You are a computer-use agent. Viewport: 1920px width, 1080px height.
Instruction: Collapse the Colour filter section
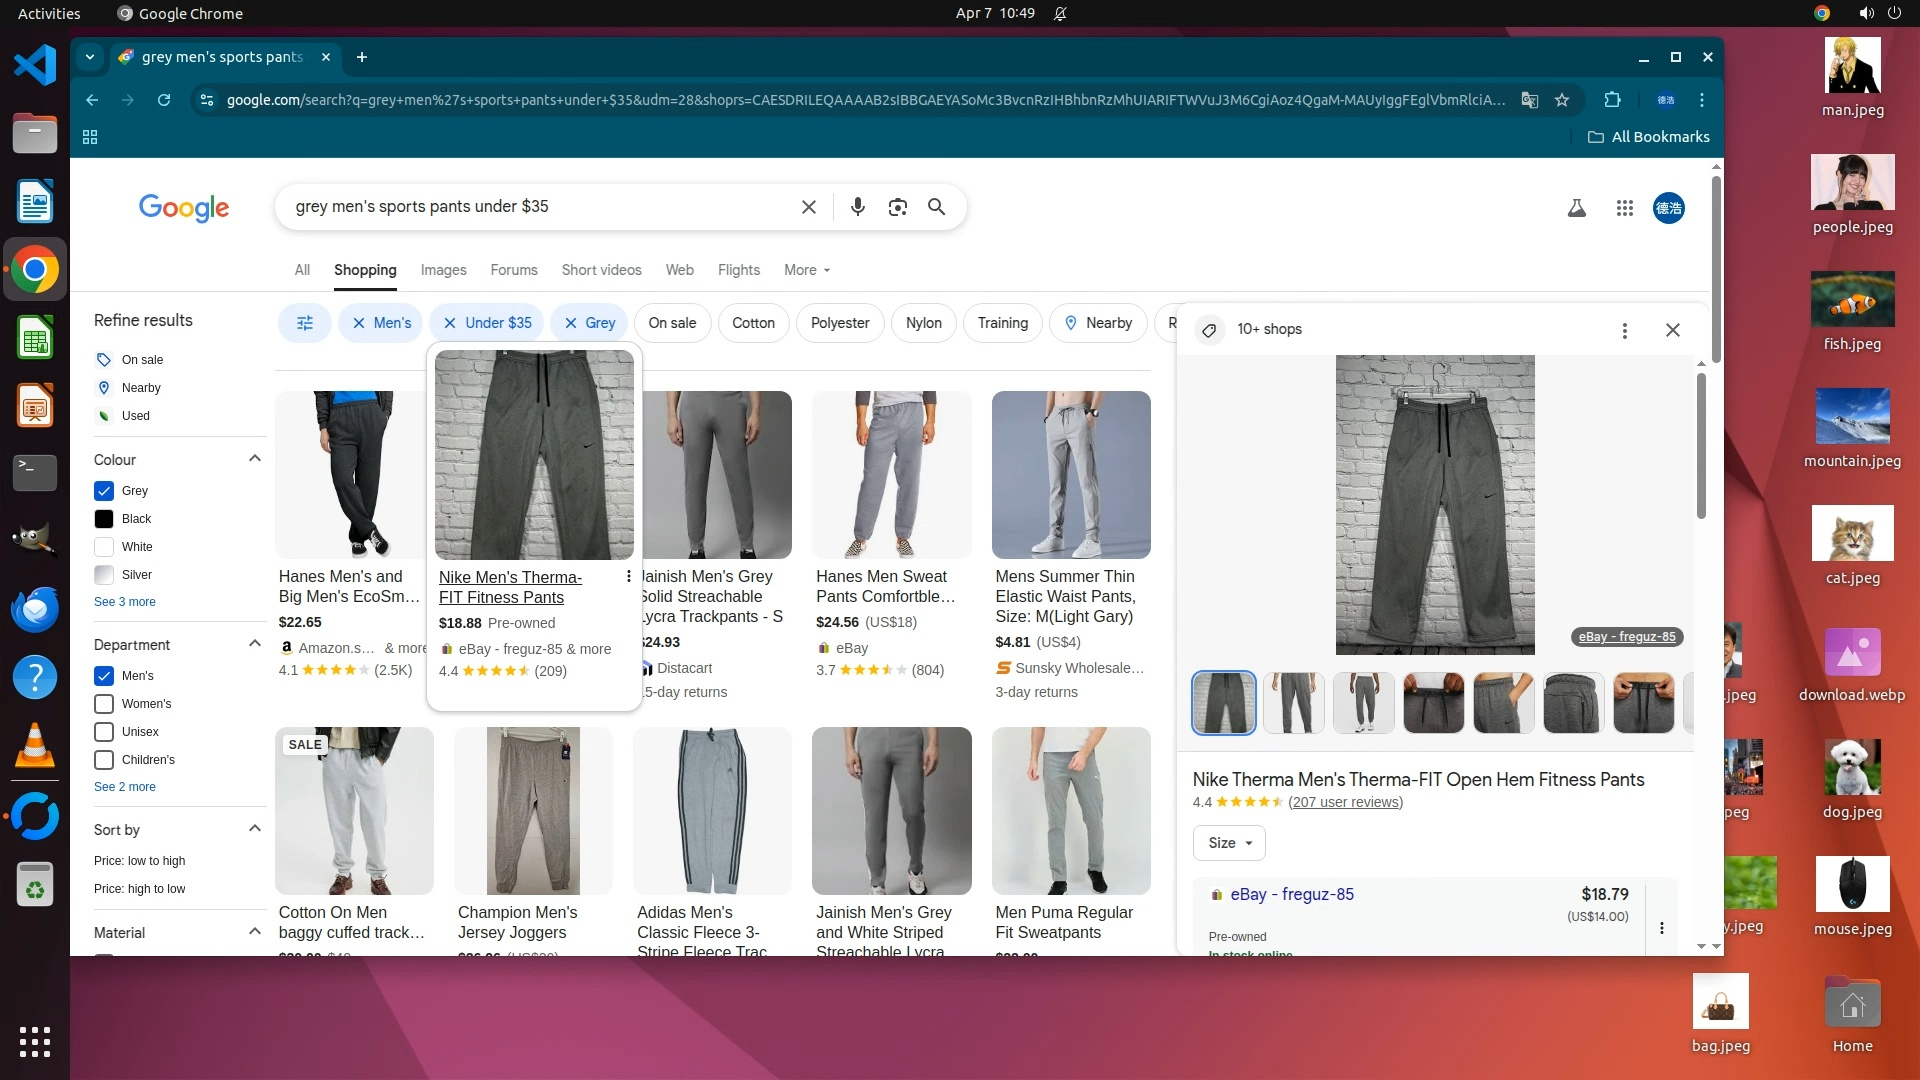pos(254,459)
